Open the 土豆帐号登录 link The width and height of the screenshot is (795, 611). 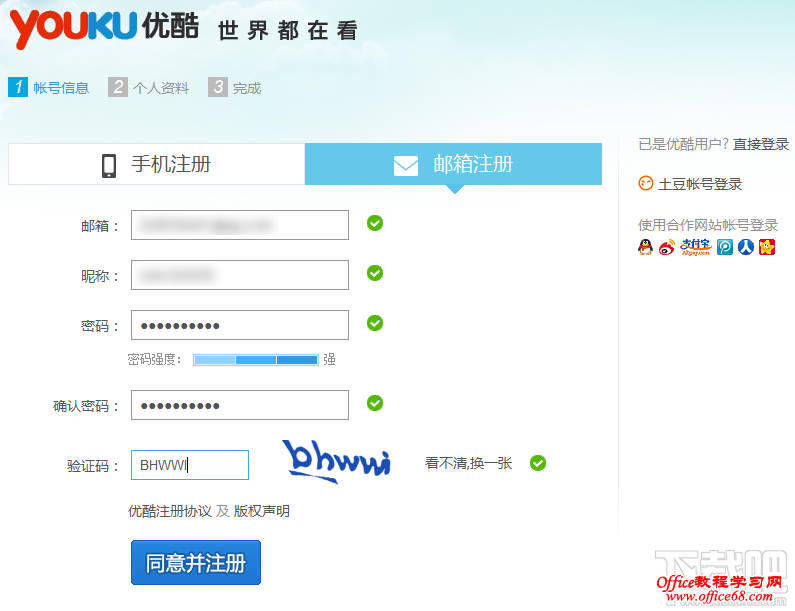point(700,184)
